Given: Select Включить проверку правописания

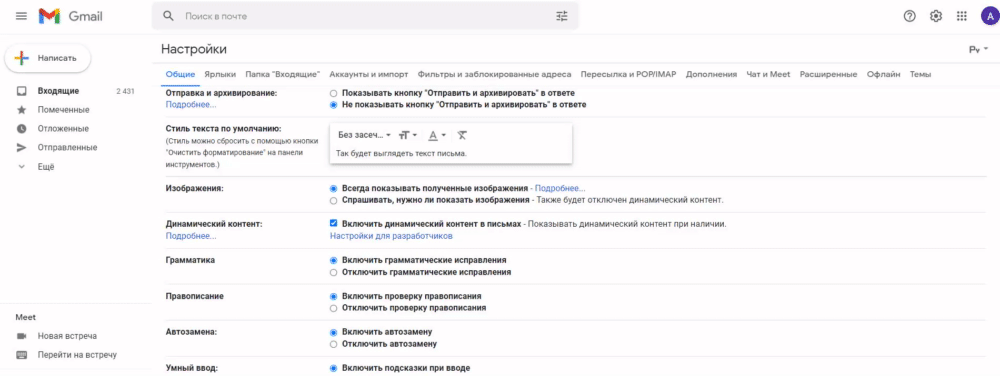Looking at the screenshot, I should pyautogui.click(x=334, y=296).
